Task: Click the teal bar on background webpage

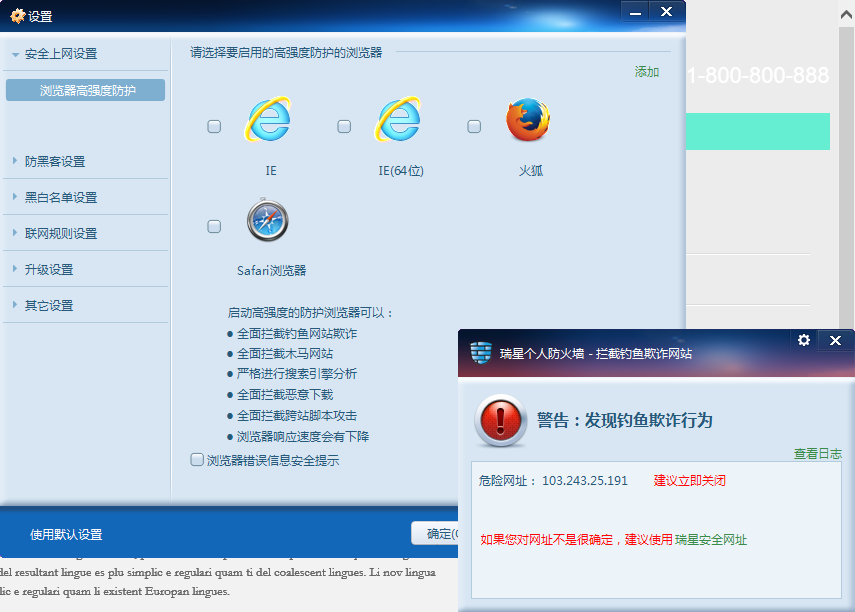Action: [758, 131]
